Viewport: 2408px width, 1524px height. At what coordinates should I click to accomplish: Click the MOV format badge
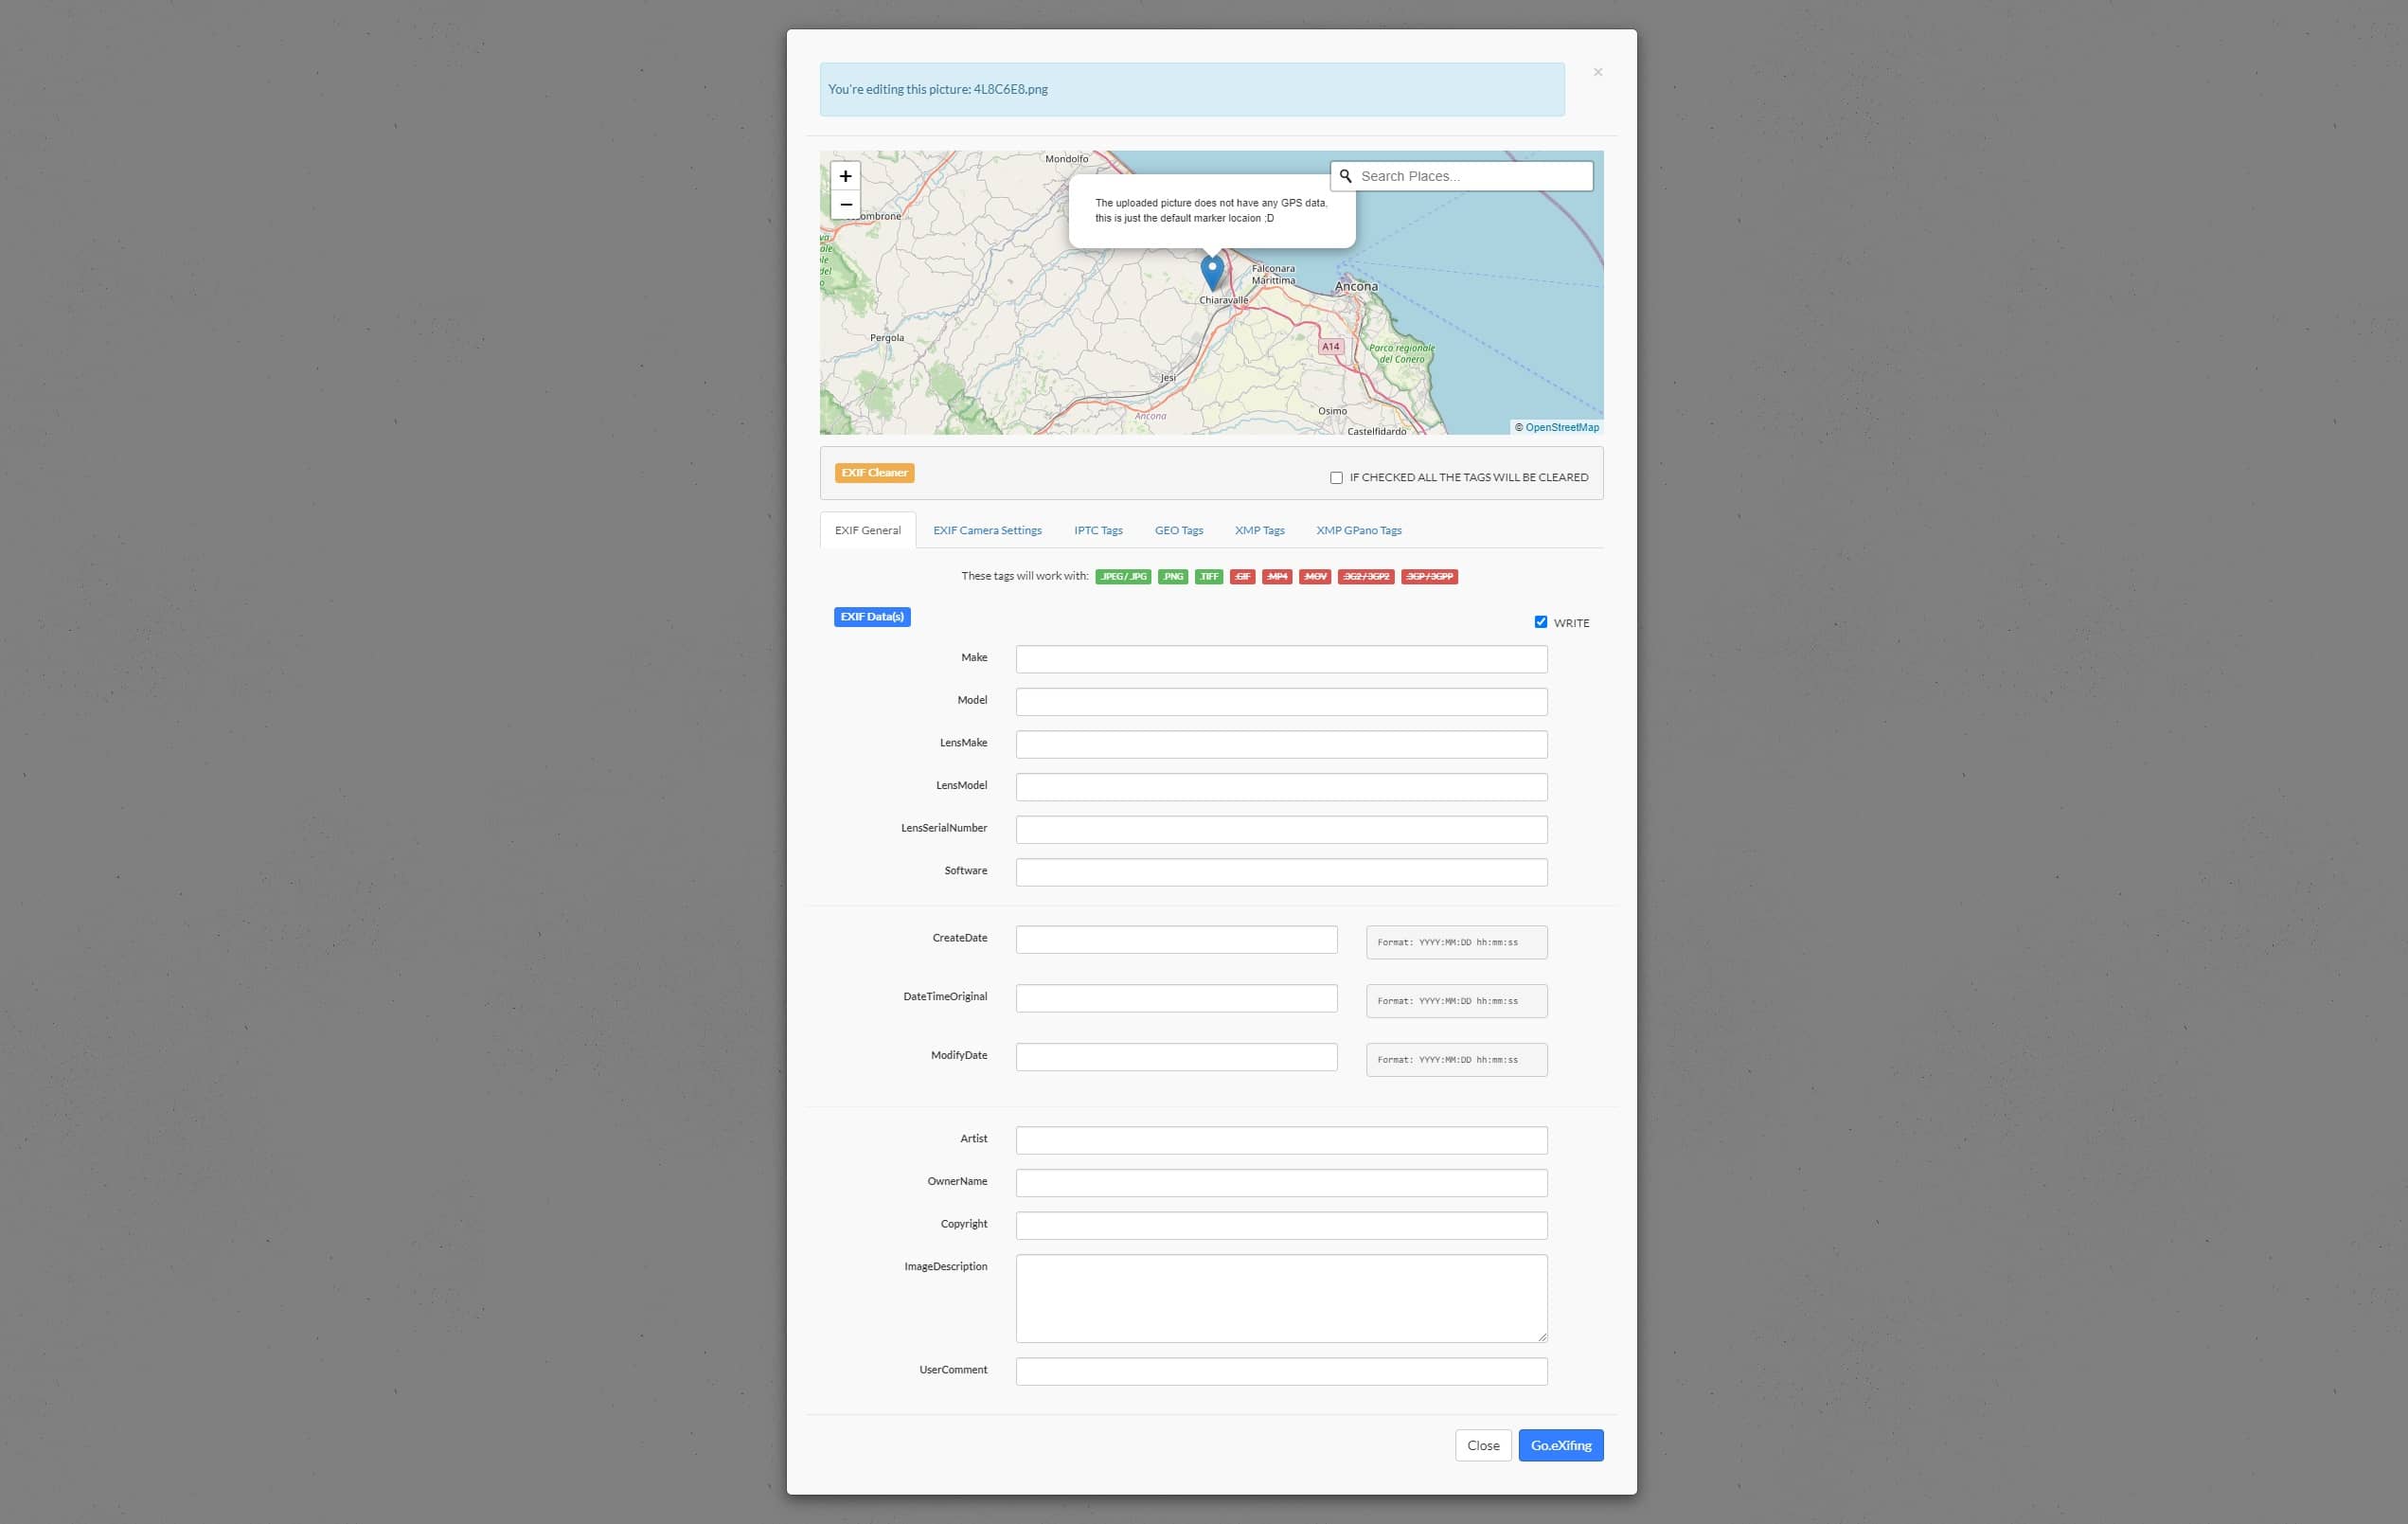1315,577
